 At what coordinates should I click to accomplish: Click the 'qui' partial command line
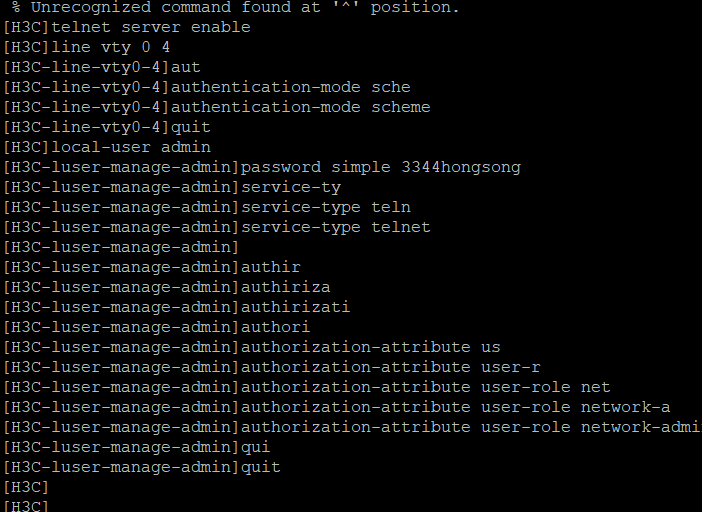255,447
